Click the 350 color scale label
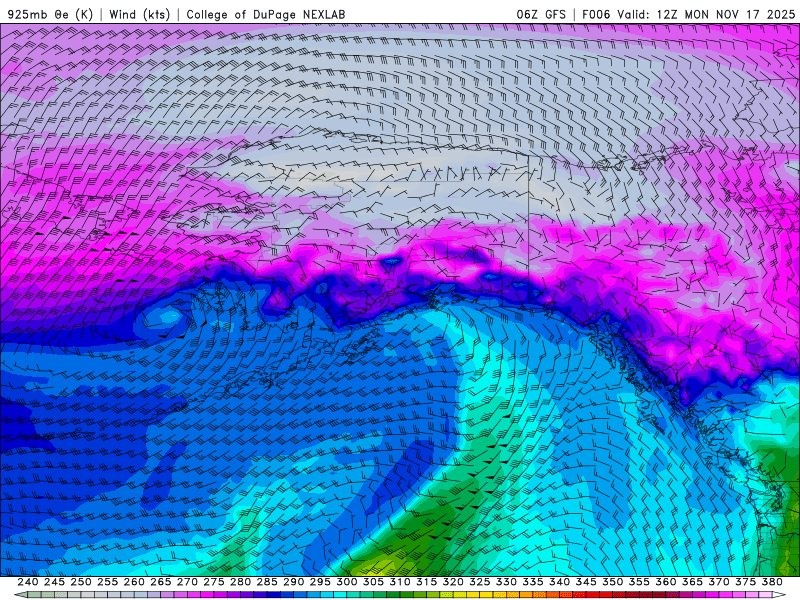The image size is (800, 600). (x=612, y=582)
